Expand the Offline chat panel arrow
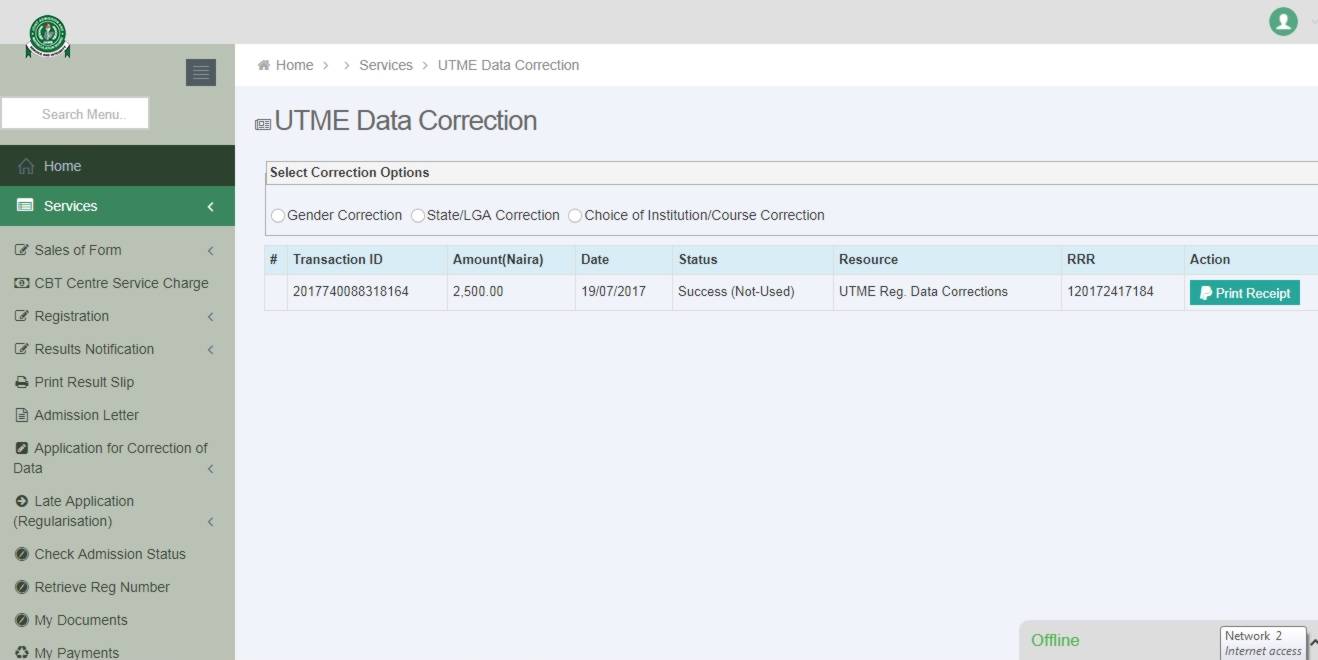Screen dimensions: 1318x660 [x=1313, y=642]
